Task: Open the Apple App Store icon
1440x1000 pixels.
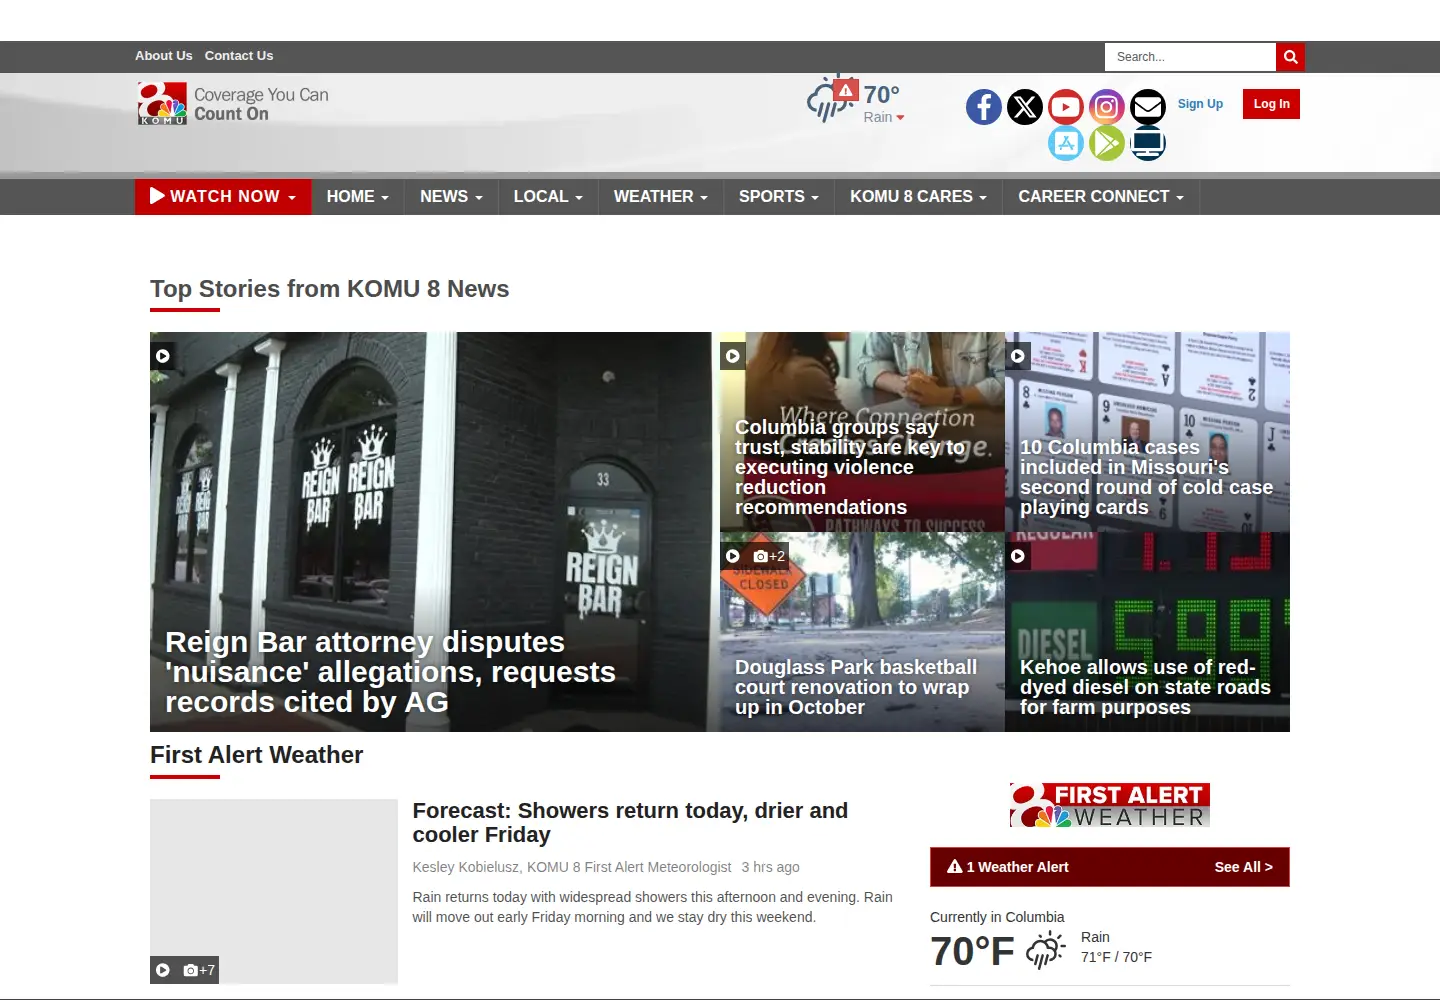Action: click(x=1066, y=143)
